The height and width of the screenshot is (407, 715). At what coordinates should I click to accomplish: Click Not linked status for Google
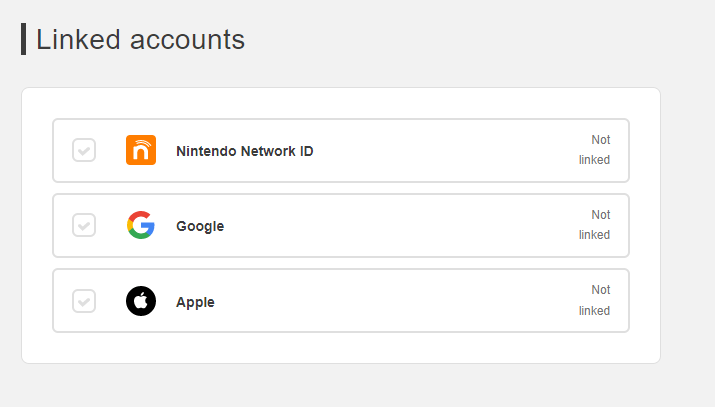pos(595,225)
